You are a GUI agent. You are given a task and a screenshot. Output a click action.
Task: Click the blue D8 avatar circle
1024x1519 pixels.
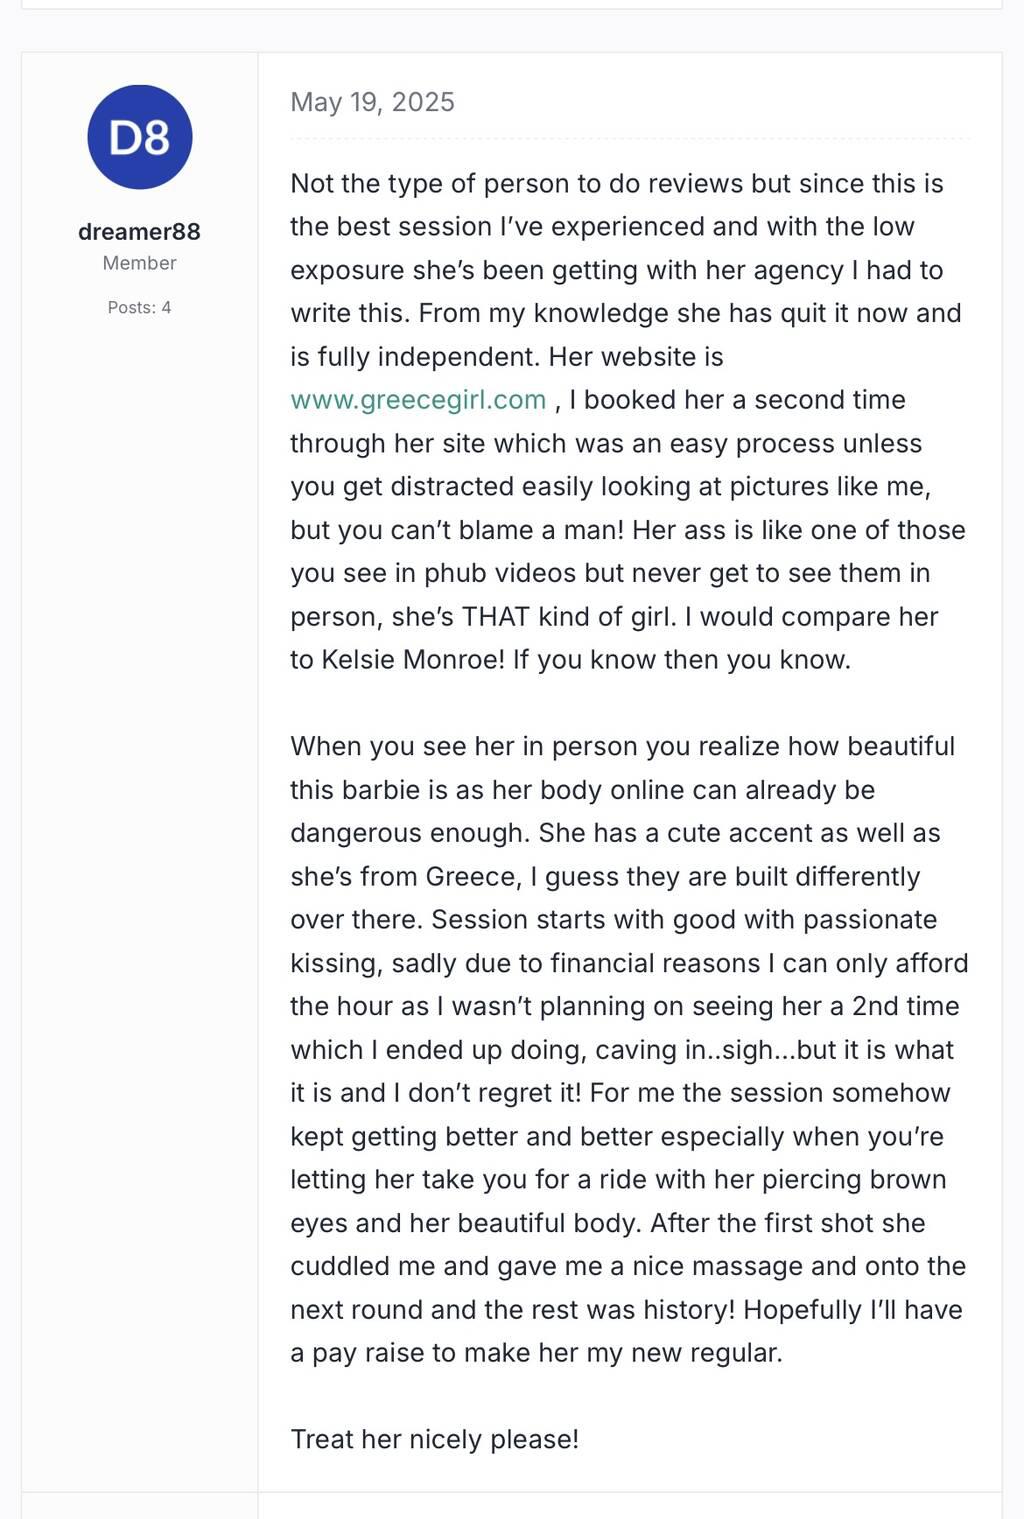[x=140, y=137]
